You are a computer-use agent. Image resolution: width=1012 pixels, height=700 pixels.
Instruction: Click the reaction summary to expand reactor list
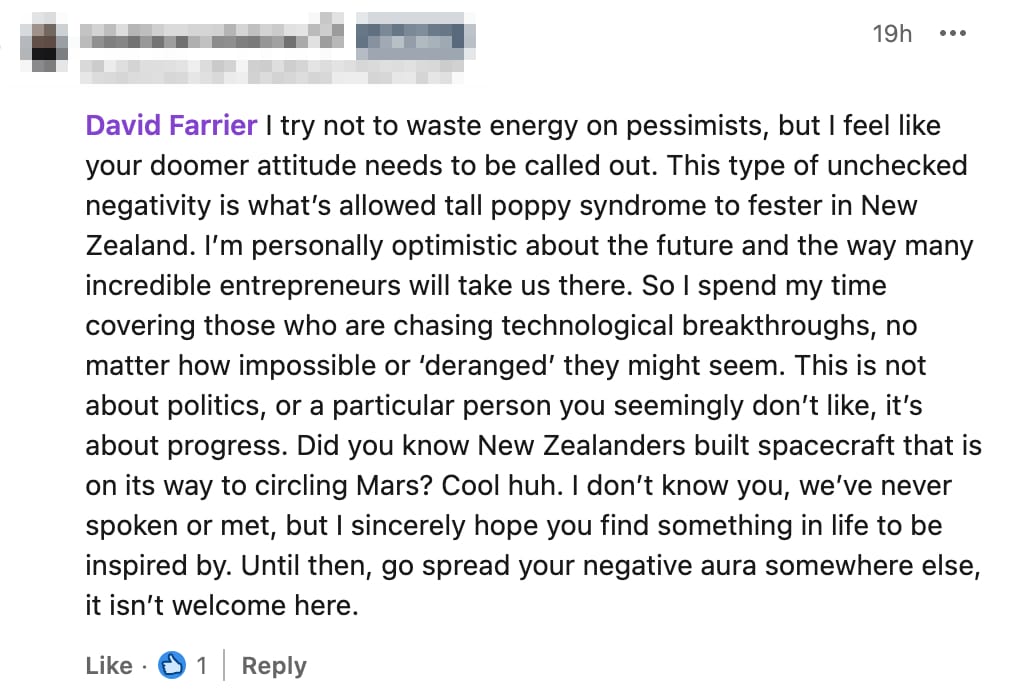tap(185, 664)
